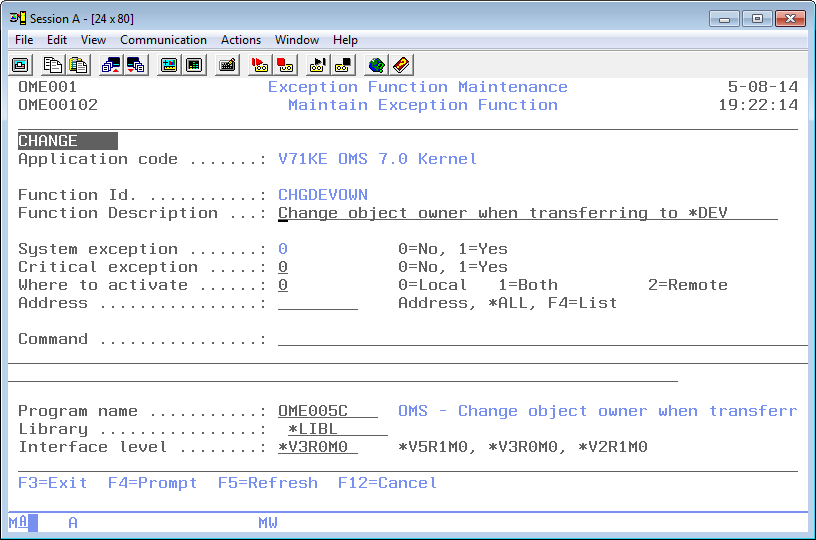
Task: Click the Paste clipboard toolbar icon
Action: coord(77,65)
